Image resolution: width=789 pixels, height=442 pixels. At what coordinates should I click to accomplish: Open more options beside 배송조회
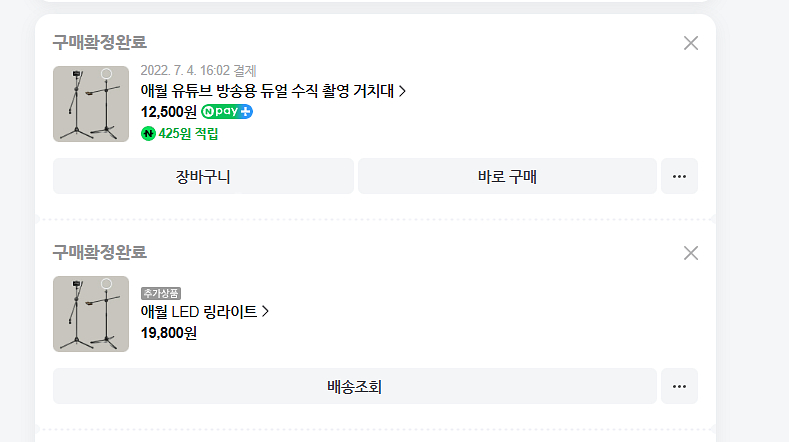click(x=679, y=386)
